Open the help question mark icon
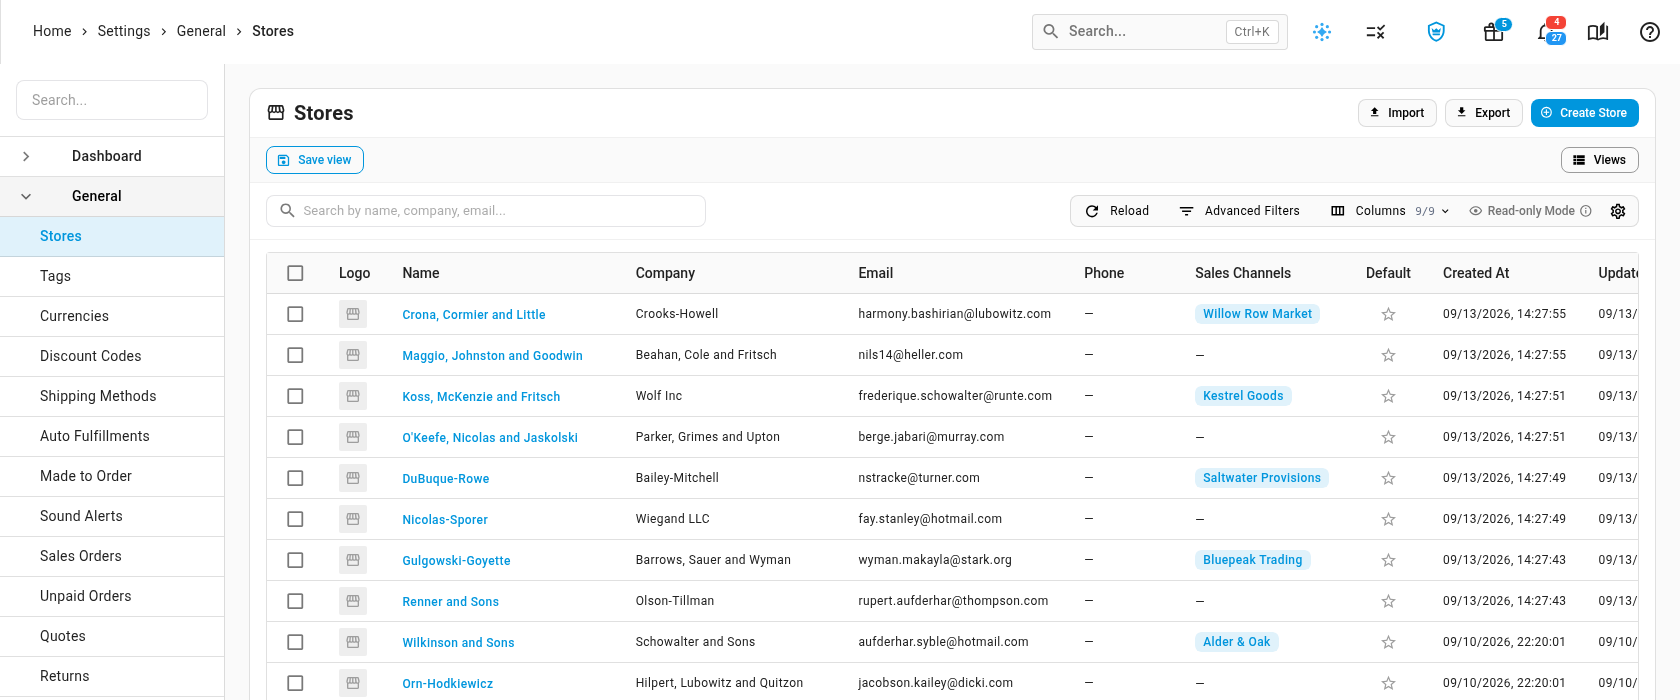This screenshot has width=1680, height=700. tap(1650, 32)
